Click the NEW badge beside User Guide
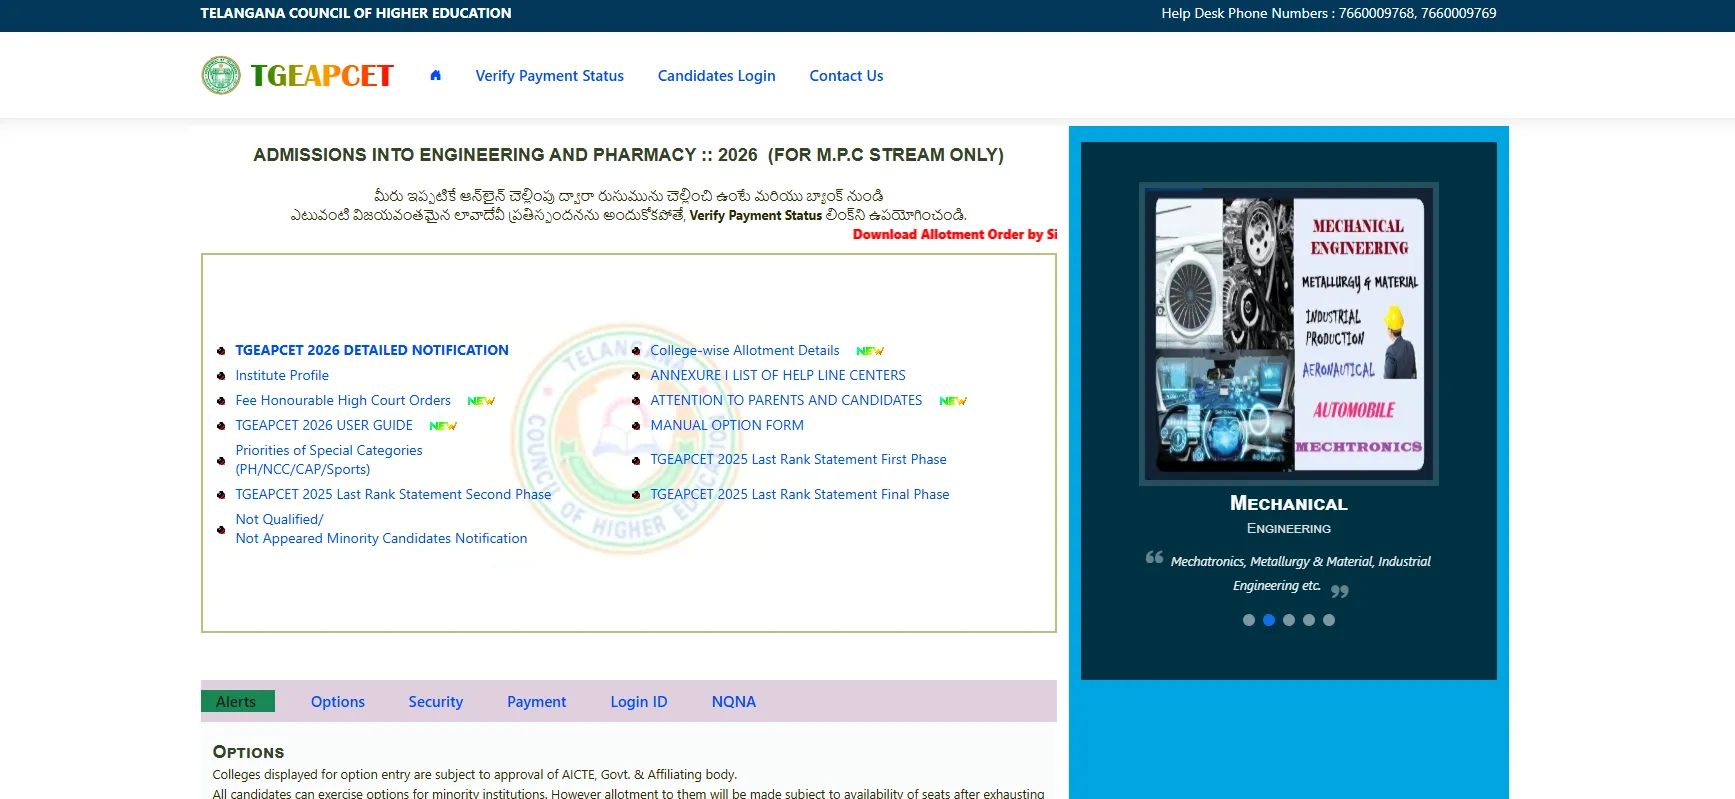 (x=443, y=426)
